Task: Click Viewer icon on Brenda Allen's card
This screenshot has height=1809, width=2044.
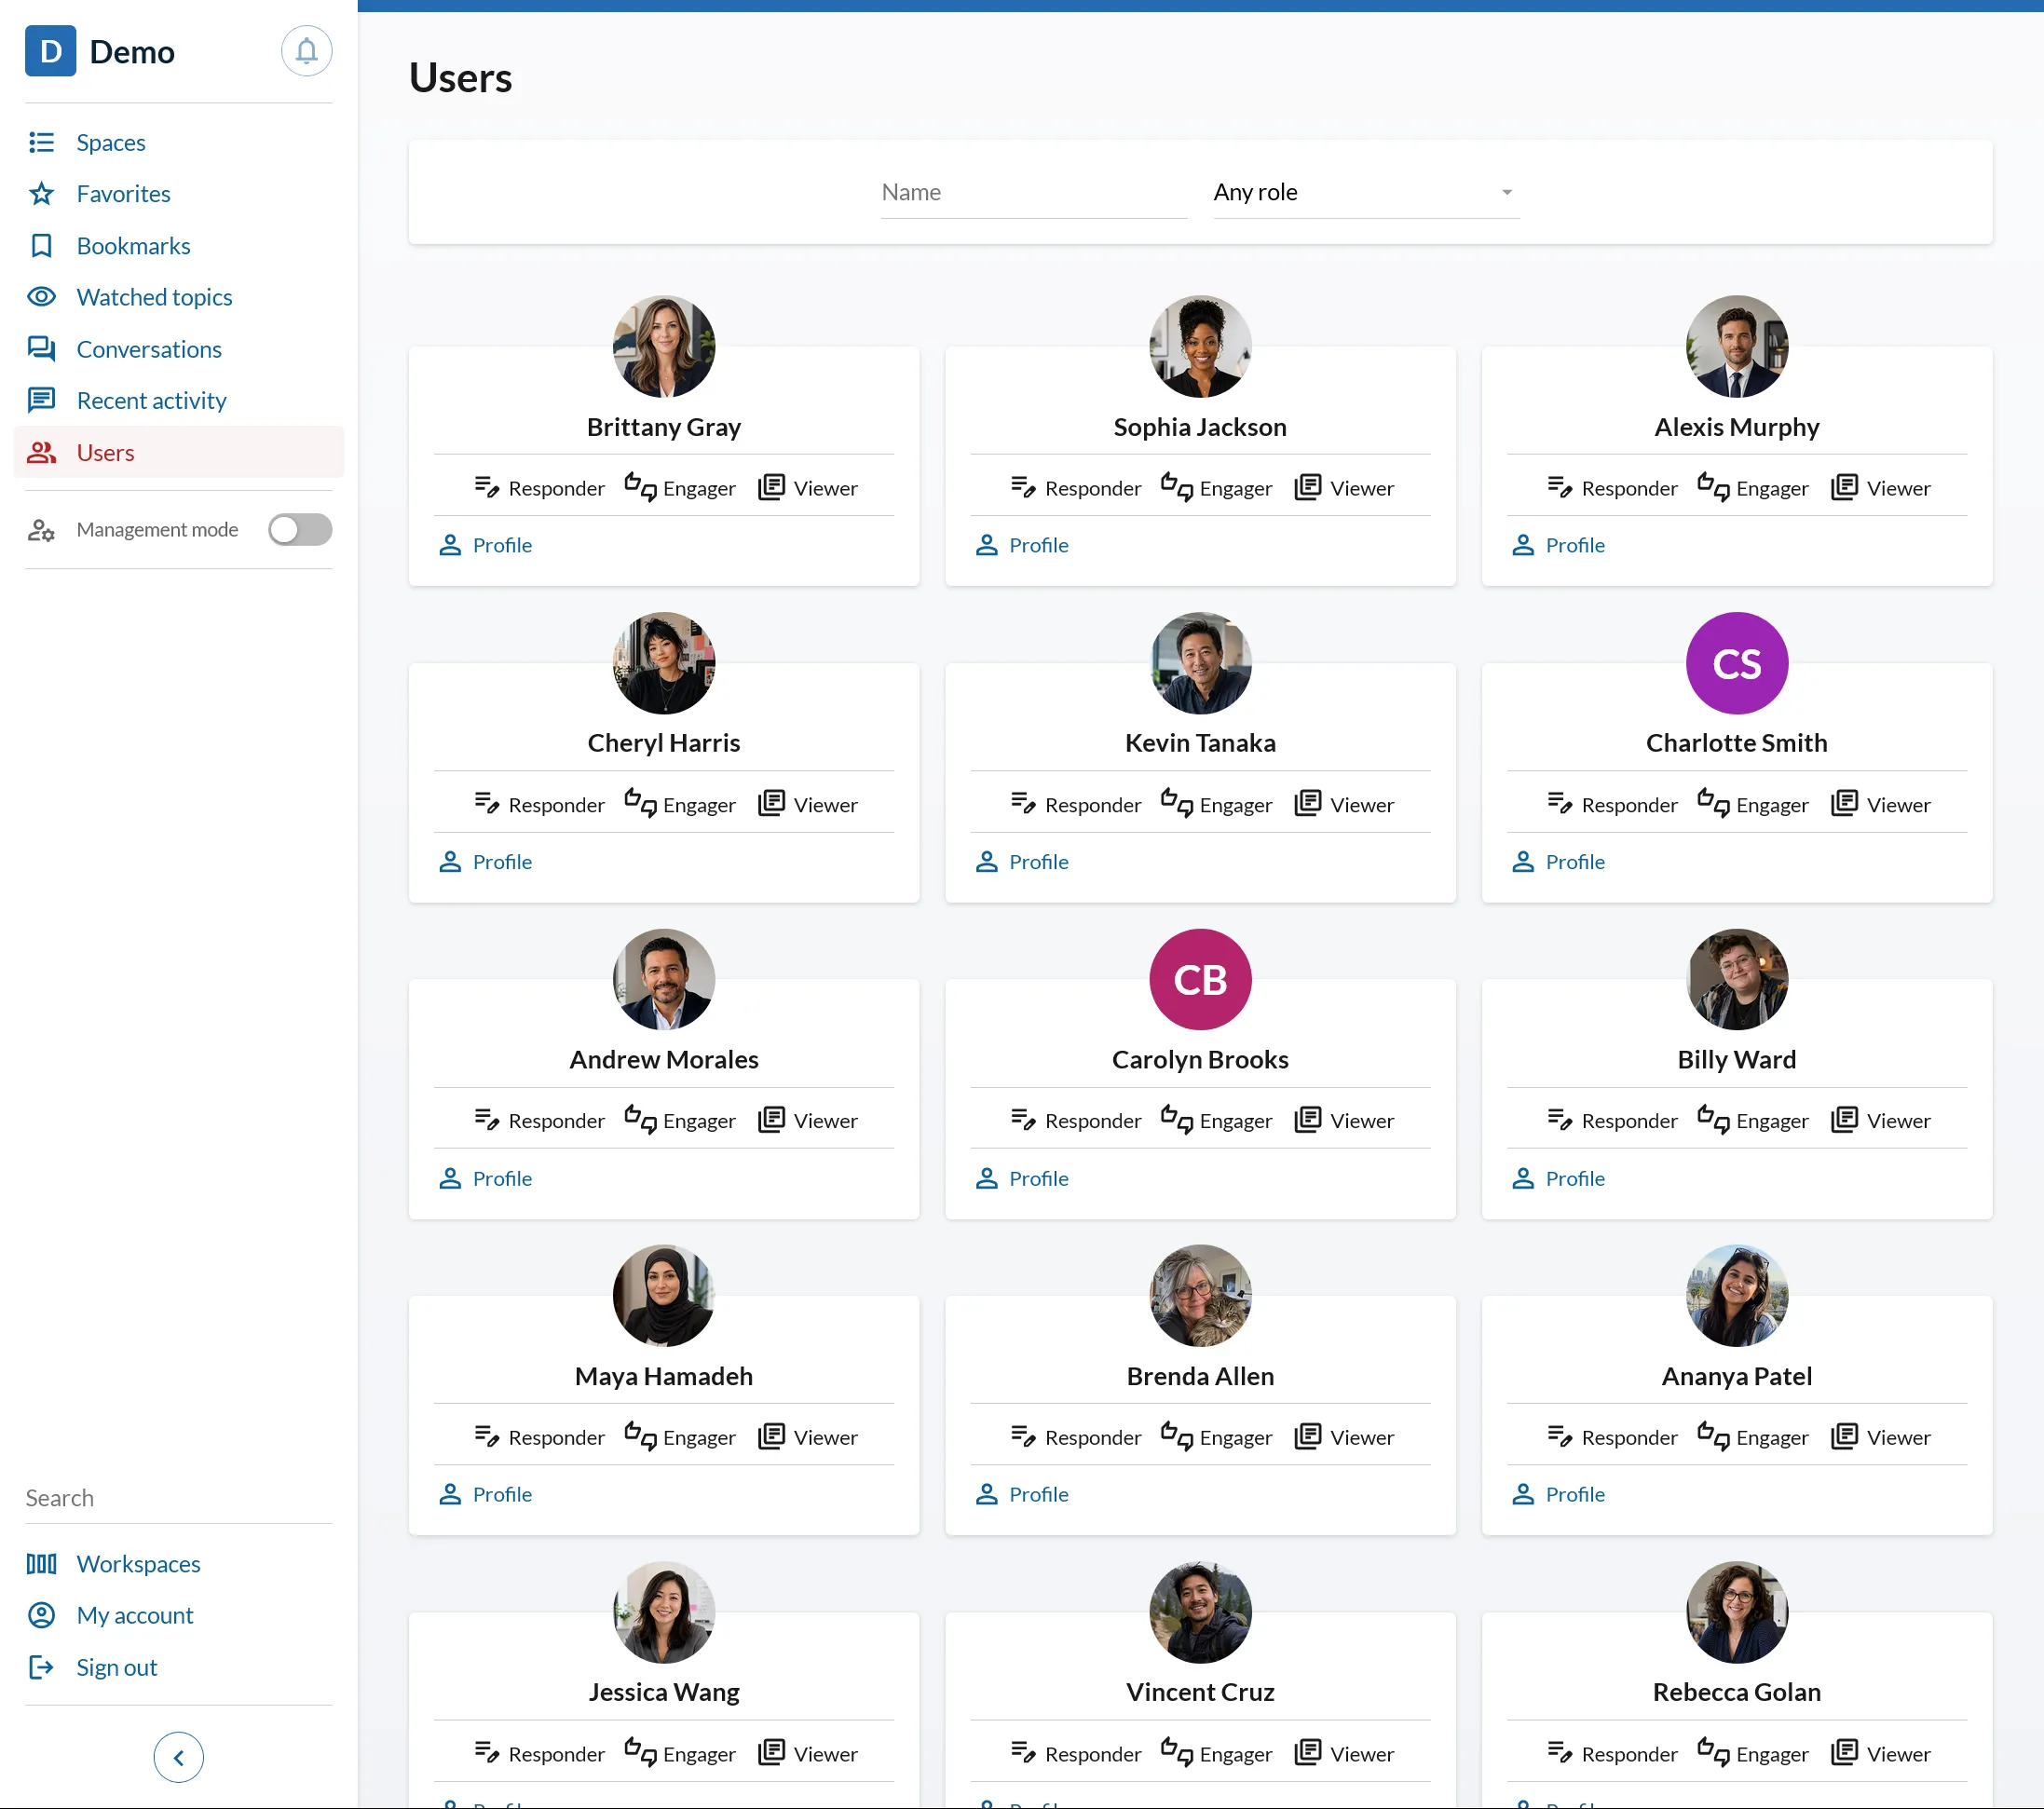Action: 1308,1436
